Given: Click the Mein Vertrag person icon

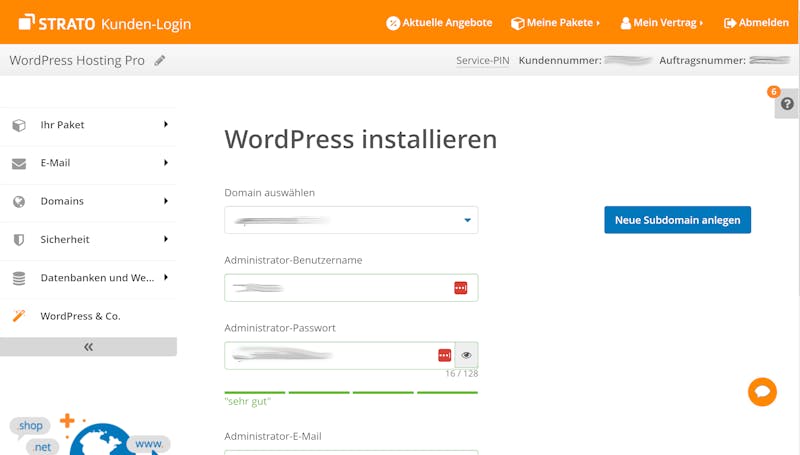Looking at the screenshot, I should 626,23.
